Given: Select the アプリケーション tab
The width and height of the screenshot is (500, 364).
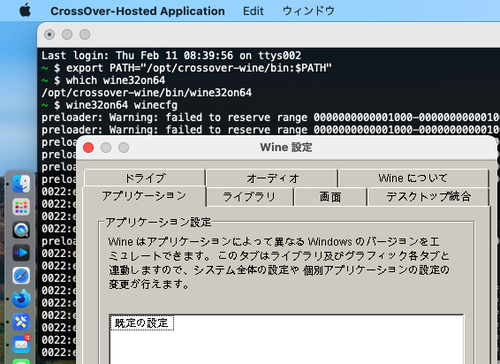Looking at the screenshot, I should coord(144,196).
